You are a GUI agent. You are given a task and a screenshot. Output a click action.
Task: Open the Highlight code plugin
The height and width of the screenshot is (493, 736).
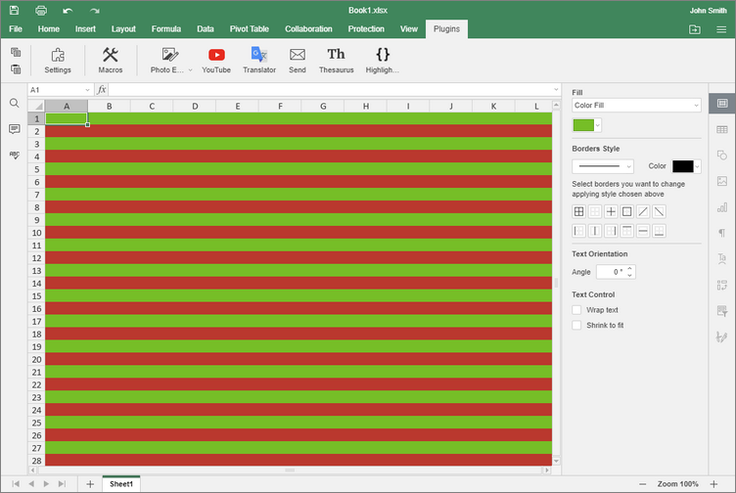tap(382, 61)
